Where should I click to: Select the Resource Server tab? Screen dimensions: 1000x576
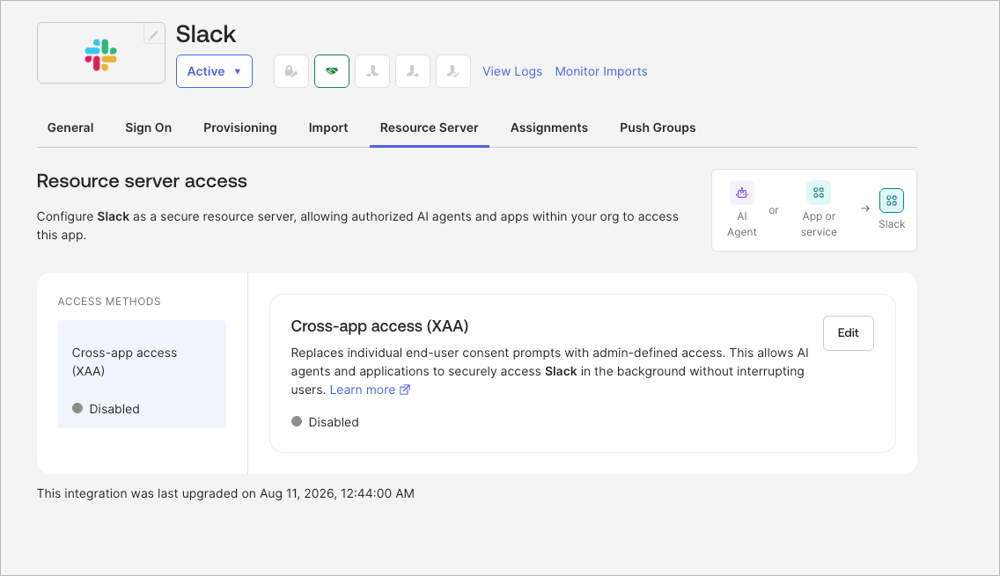[429, 128]
